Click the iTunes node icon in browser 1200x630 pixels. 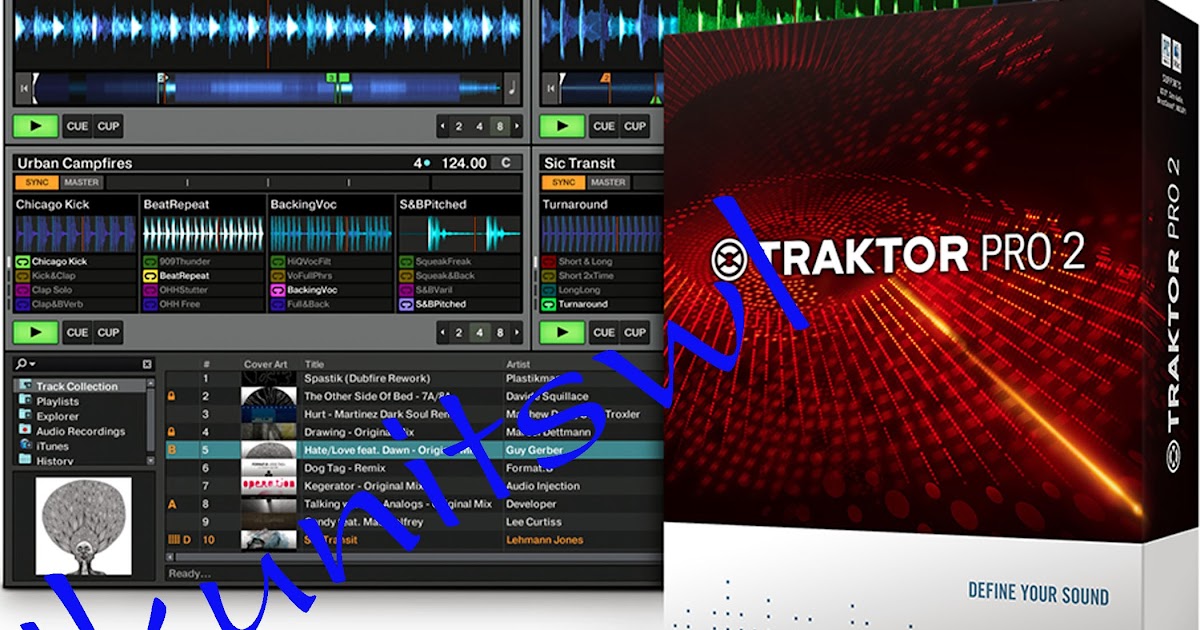tap(25, 446)
